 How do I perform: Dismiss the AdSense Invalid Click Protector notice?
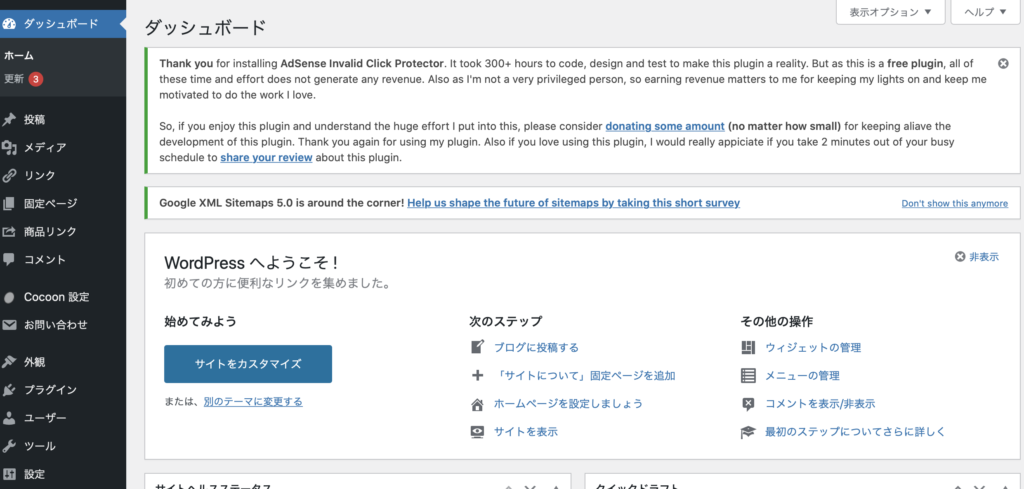pos(1003,63)
